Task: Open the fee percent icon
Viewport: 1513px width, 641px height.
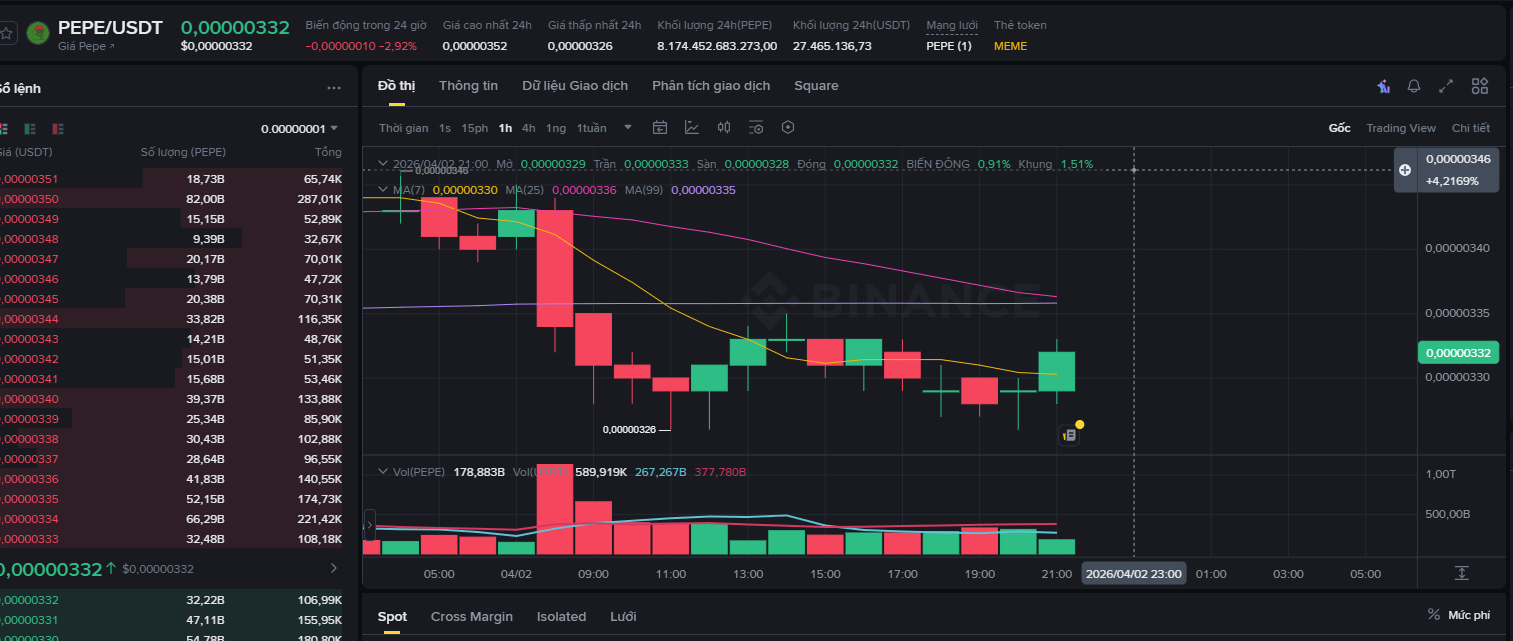Action: (1434, 615)
